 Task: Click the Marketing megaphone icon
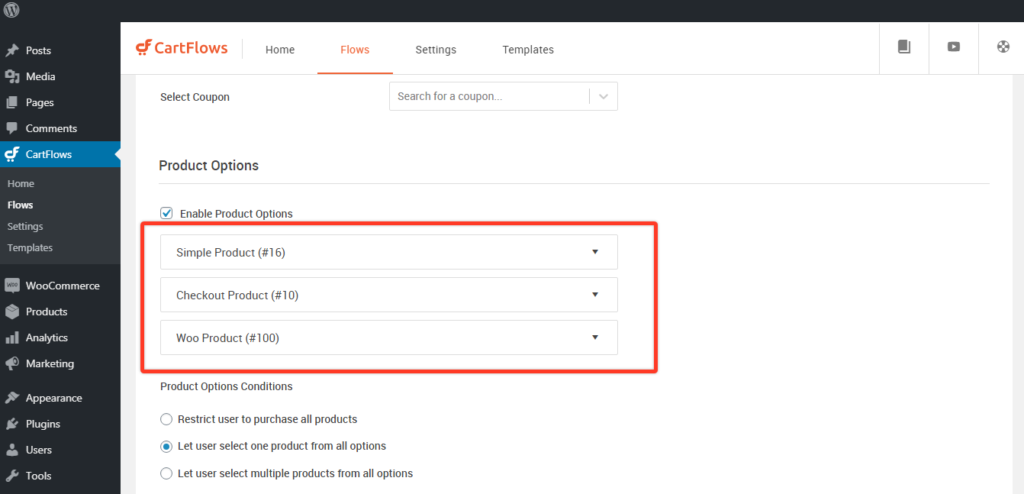[x=12, y=363]
